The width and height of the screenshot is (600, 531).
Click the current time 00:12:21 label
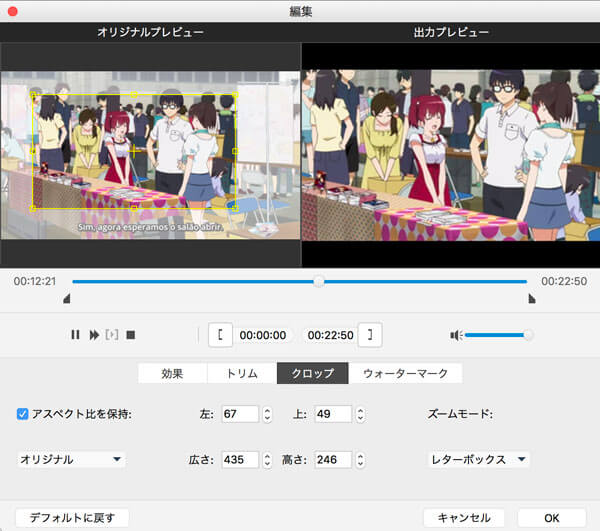pos(35,281)
